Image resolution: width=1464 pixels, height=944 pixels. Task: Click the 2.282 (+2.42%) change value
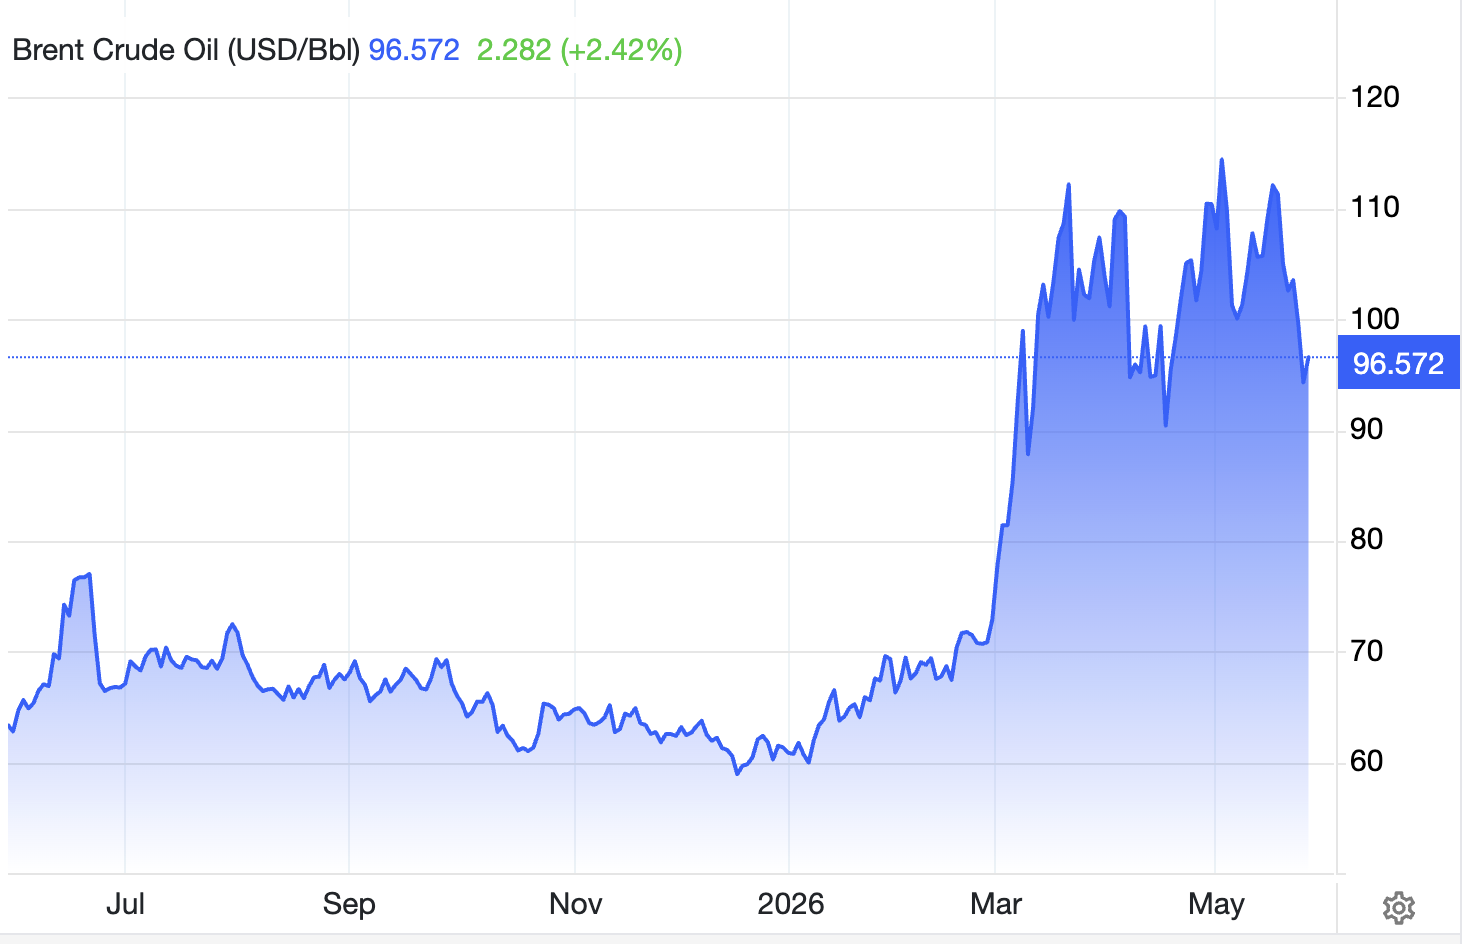pyautogui.click(x=580, y=50)
